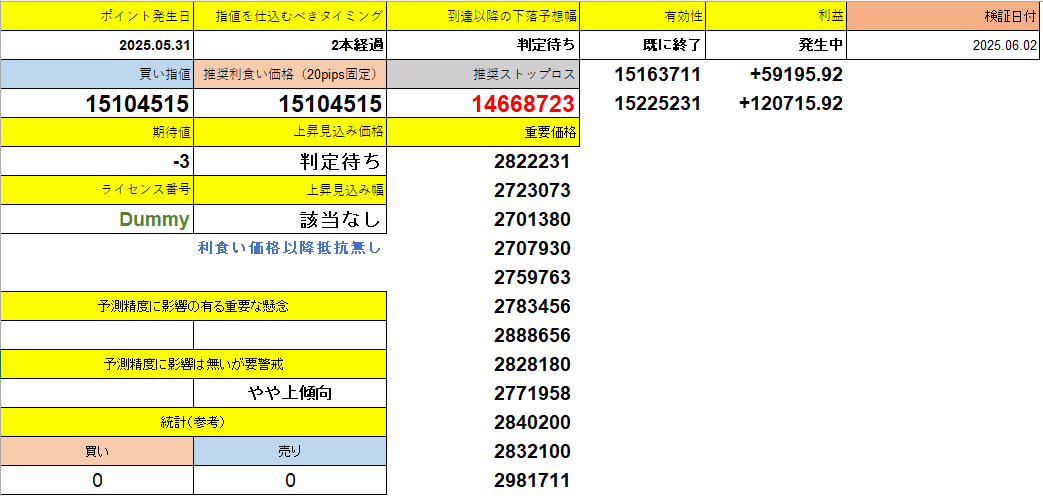Viewport: 1043px width, 496px height.
Task: Select the important price 2771958
Action: (532, 394)
